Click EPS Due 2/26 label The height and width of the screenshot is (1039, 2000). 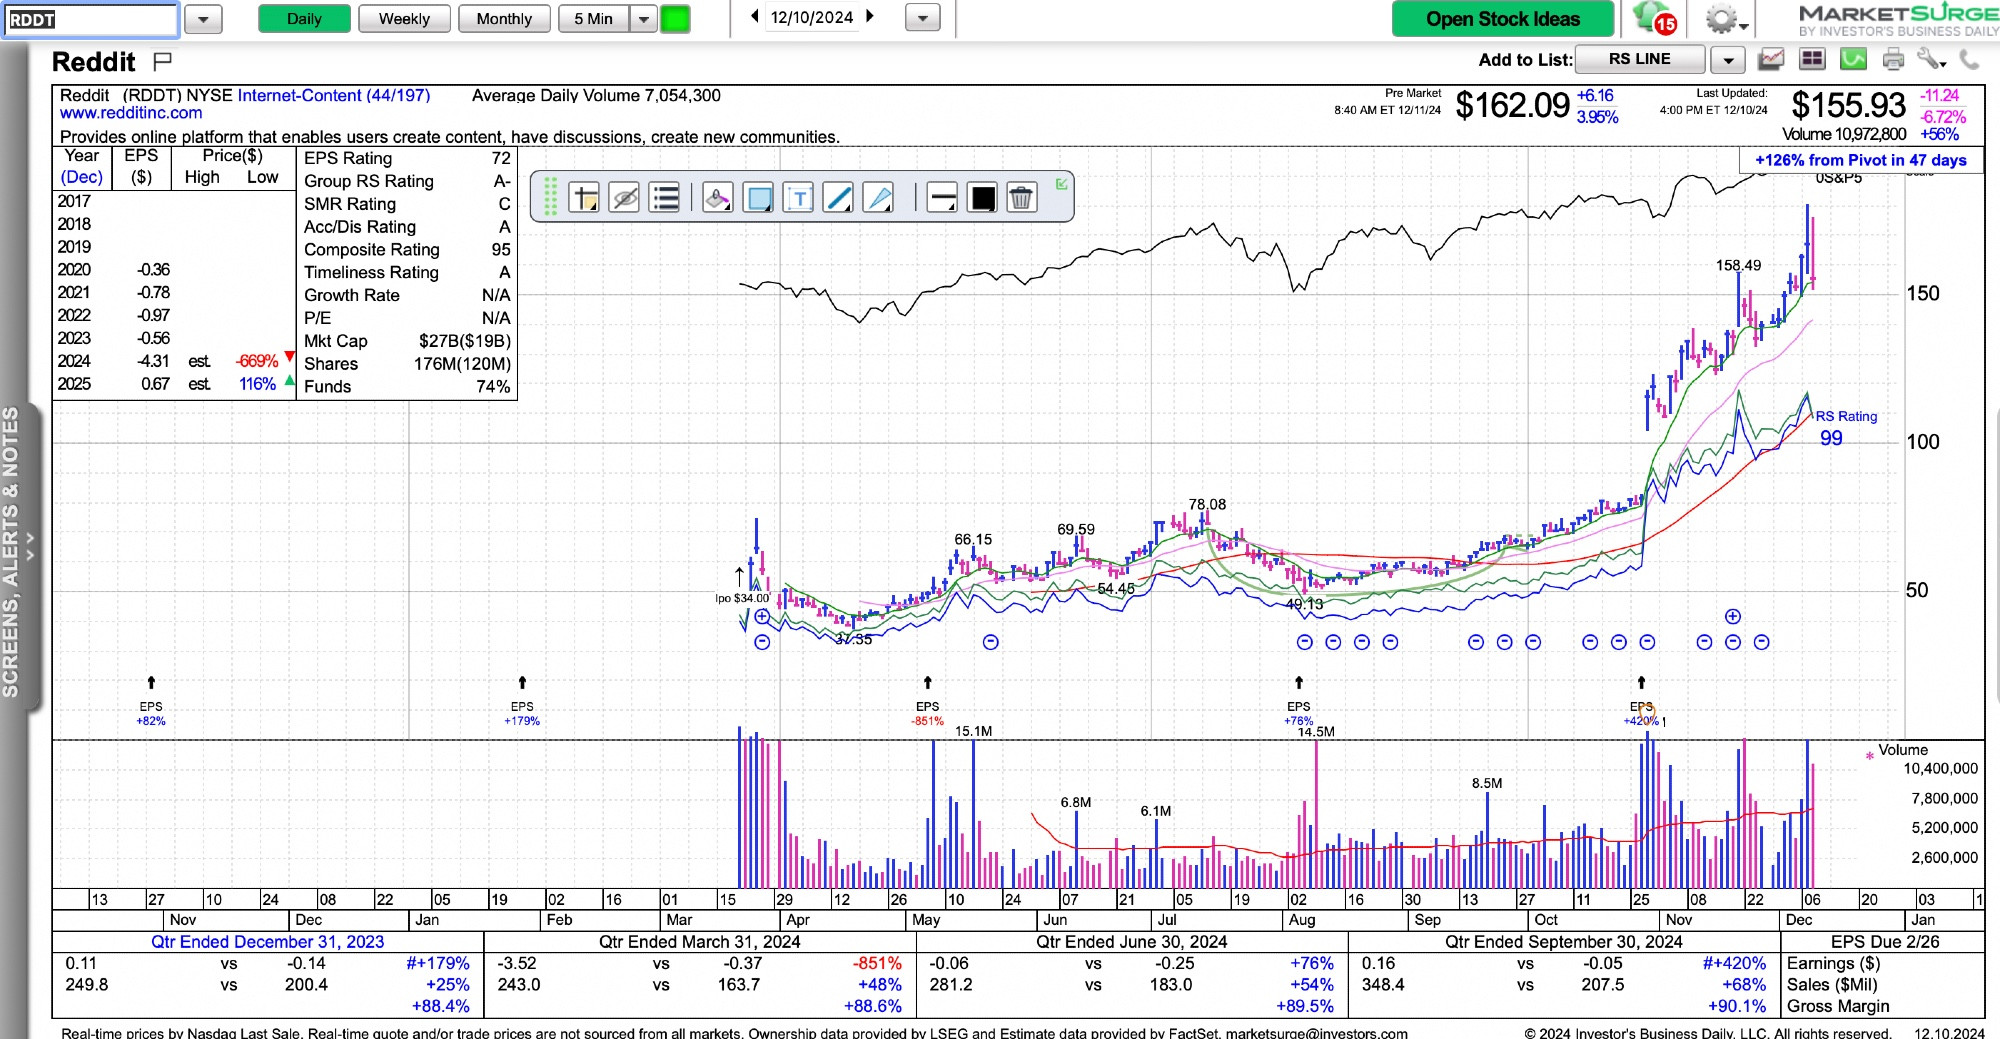(x=1884, y=942)
